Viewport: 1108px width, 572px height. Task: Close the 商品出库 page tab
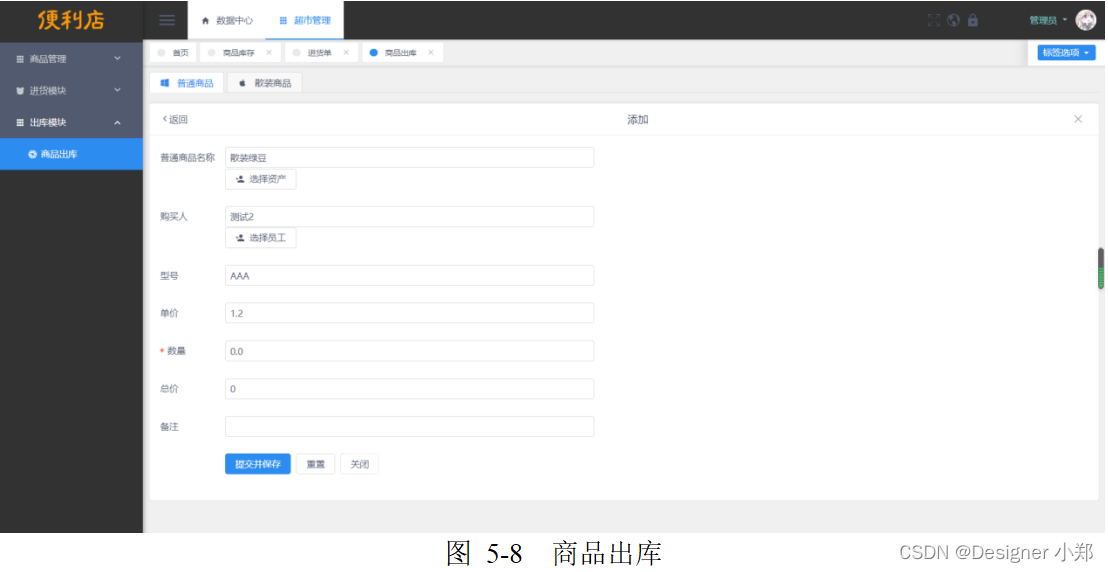tap(431, 52)
